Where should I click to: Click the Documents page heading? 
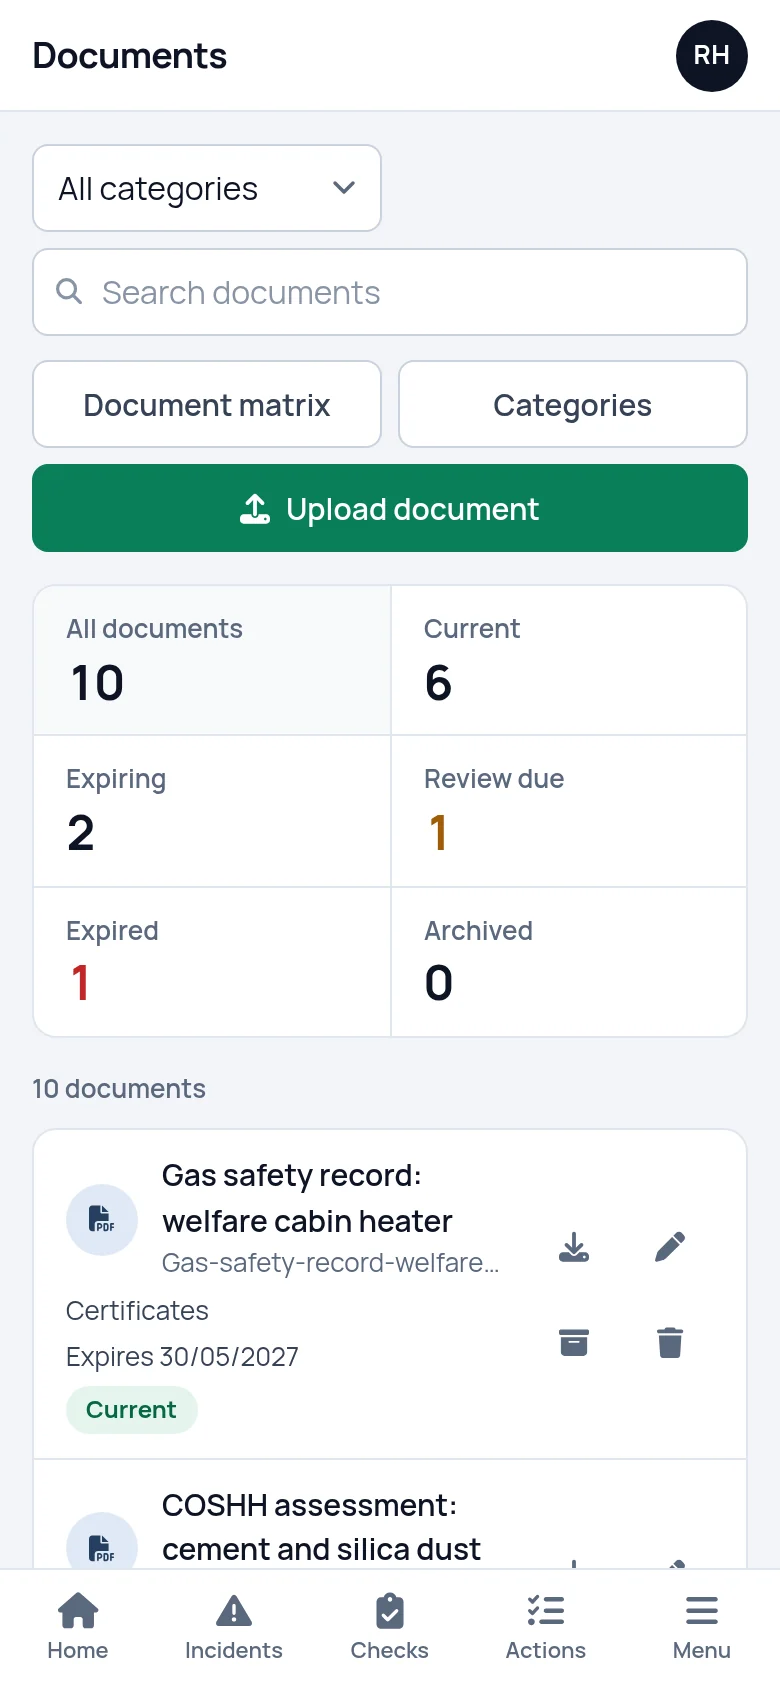[x=130, y=56]
